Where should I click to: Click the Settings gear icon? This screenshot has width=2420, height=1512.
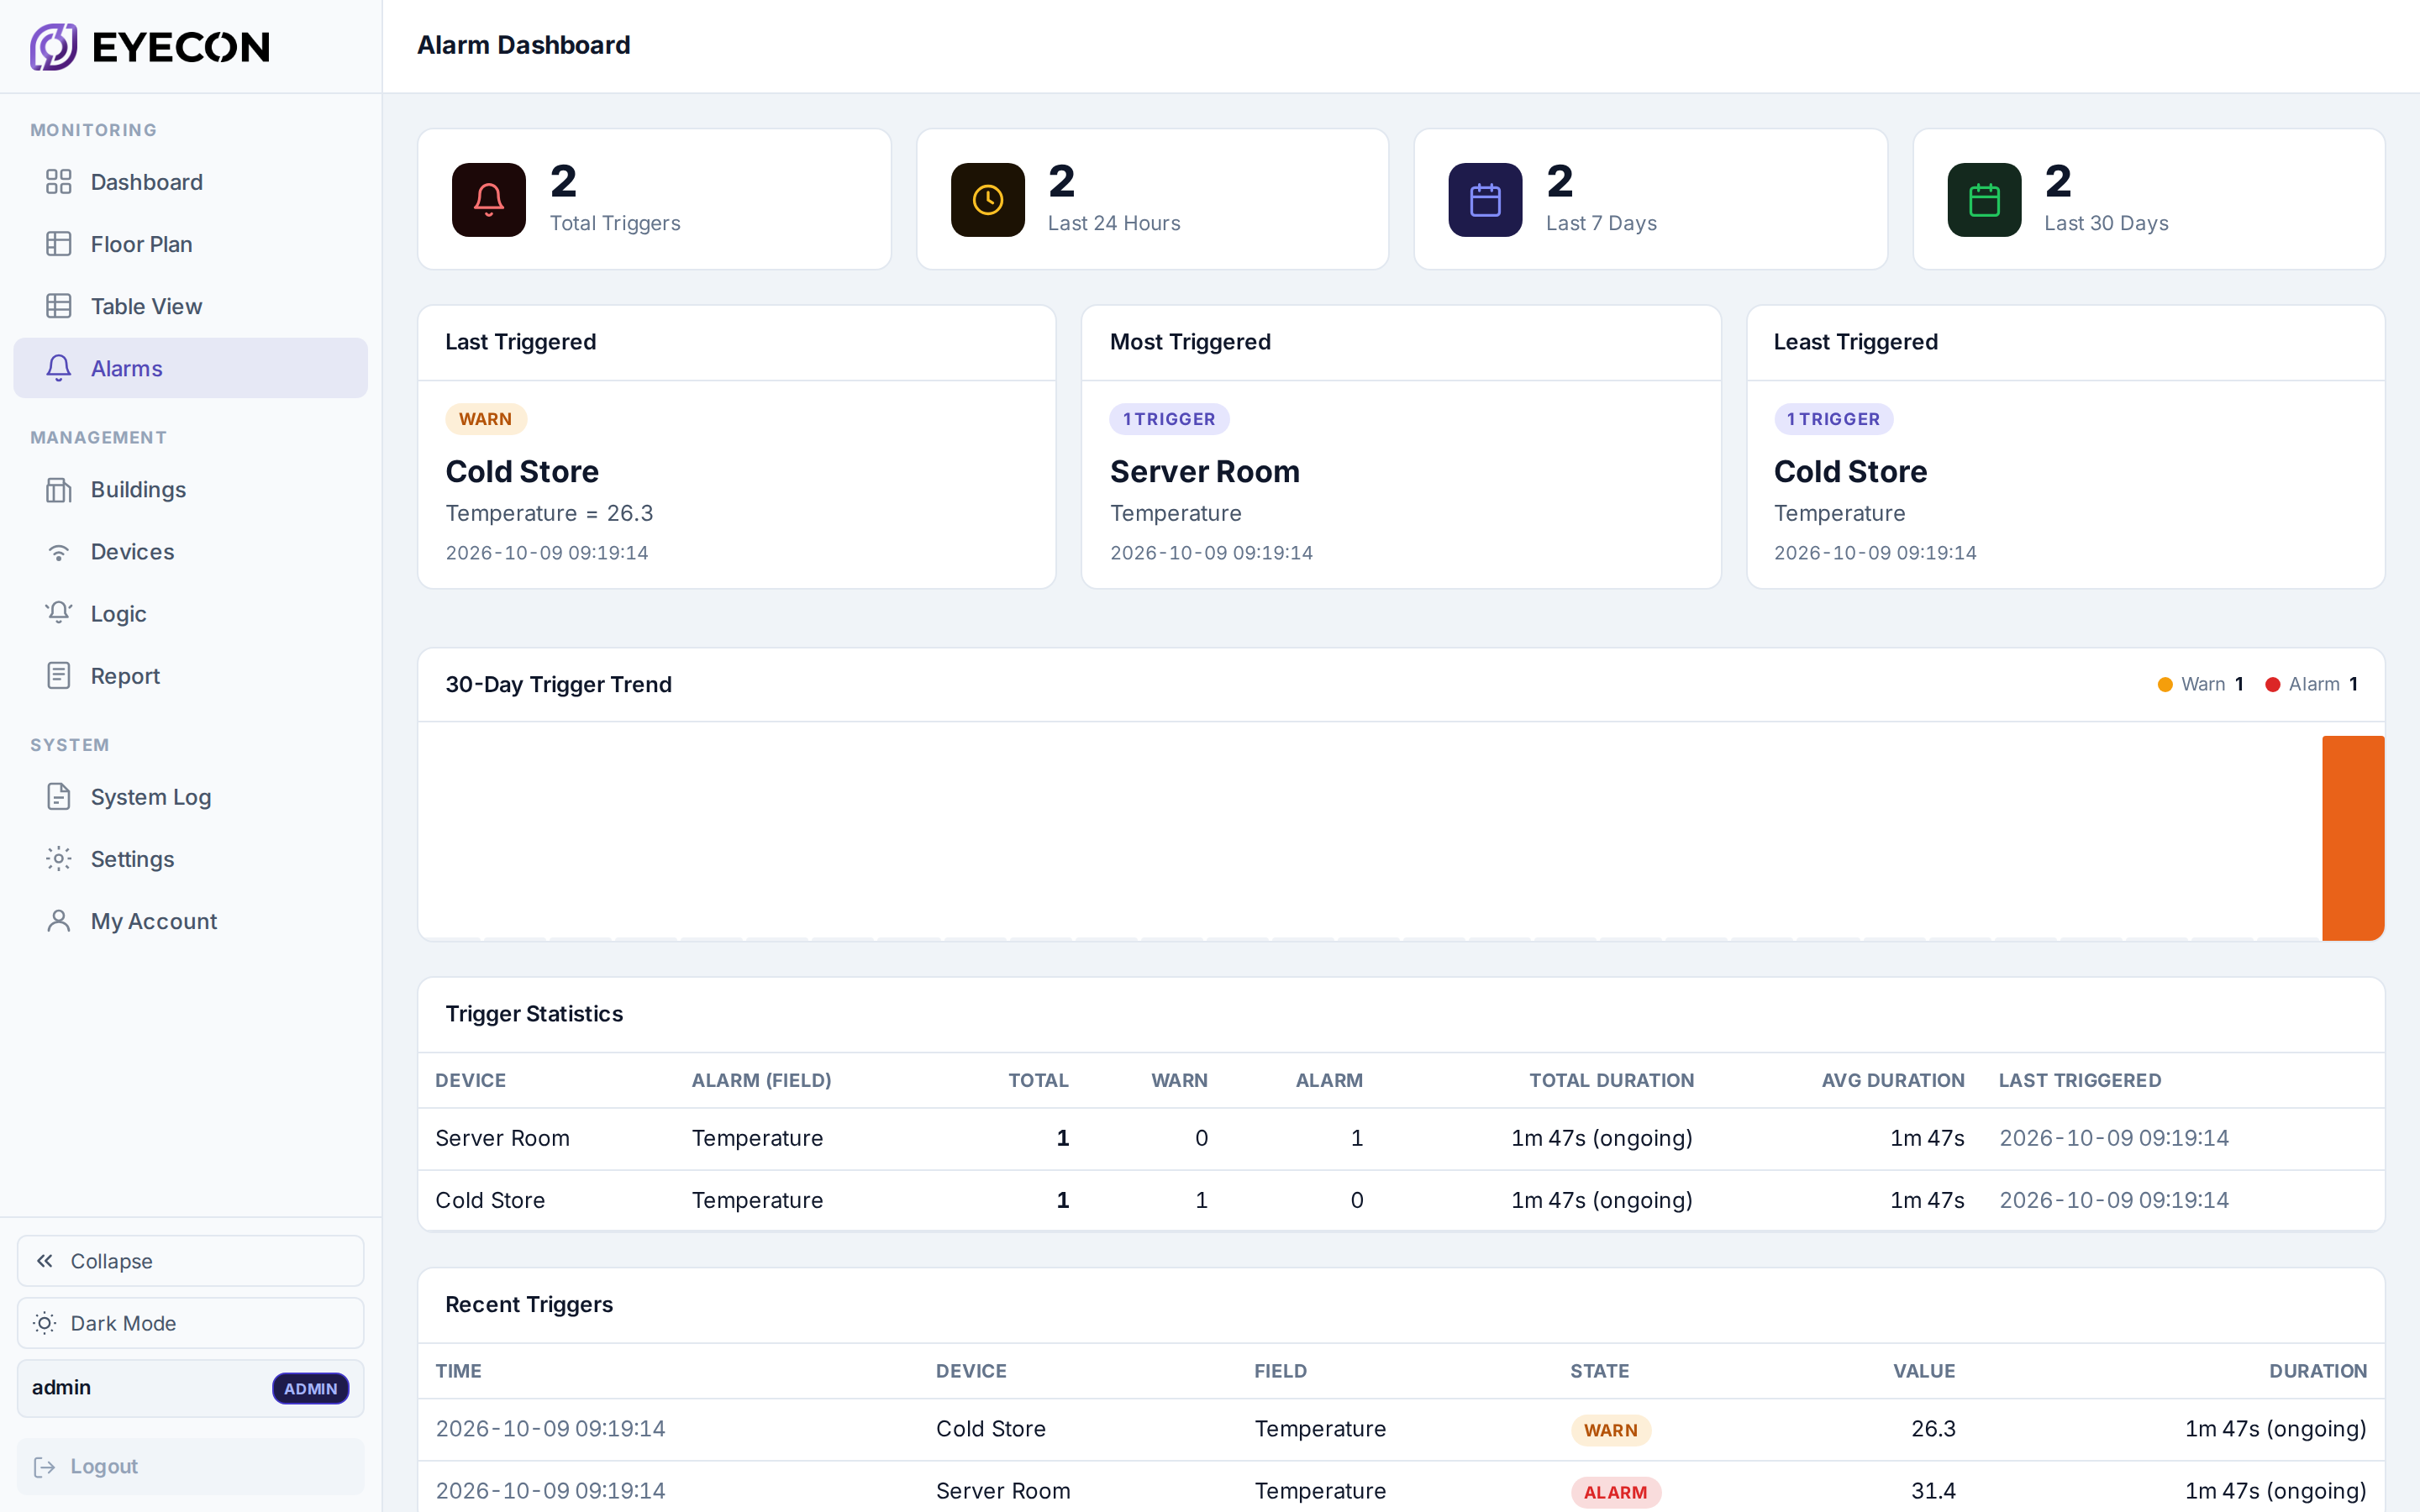59,859
